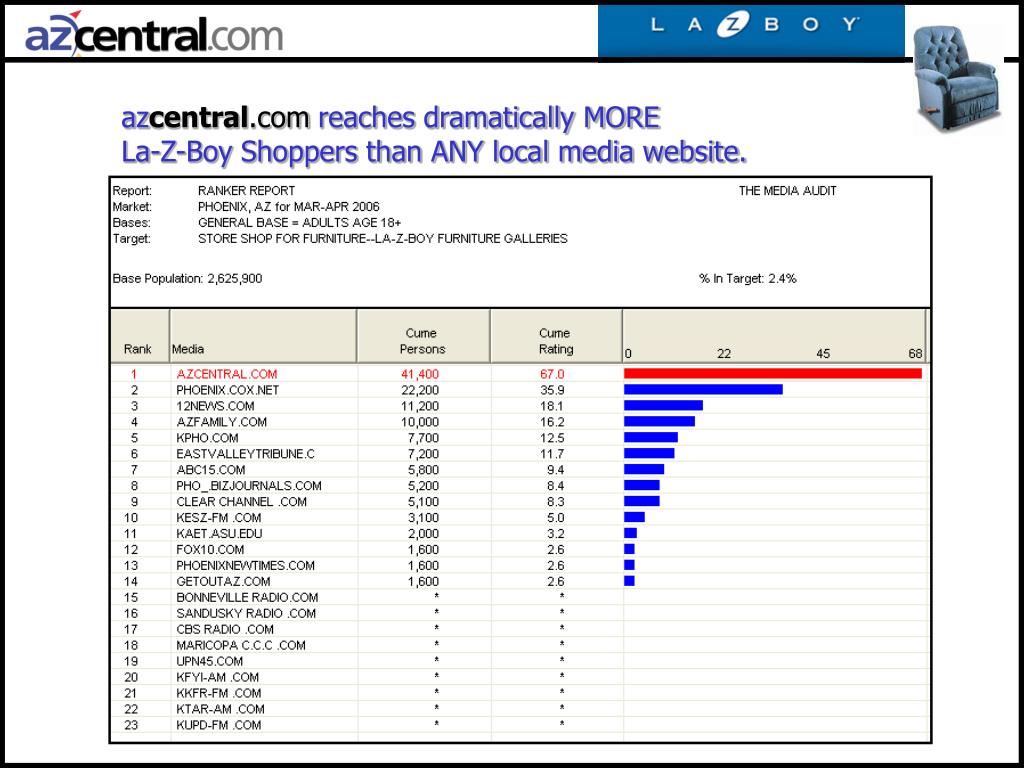
Task: Click the blue PHOENIX.COX.NET rating bar
Action: click(703, 390)
